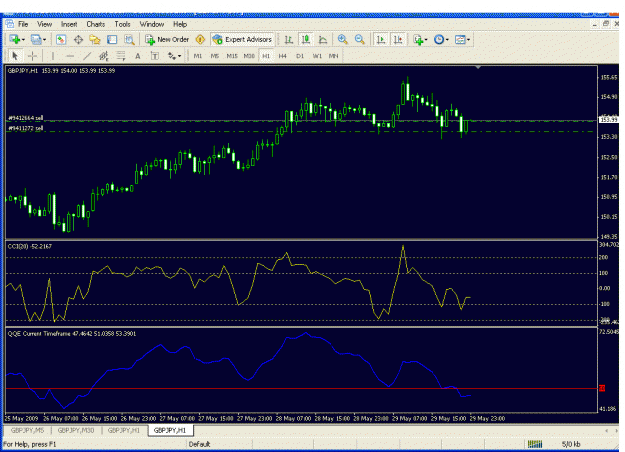Switch chart to line chart style

(323, 39)
